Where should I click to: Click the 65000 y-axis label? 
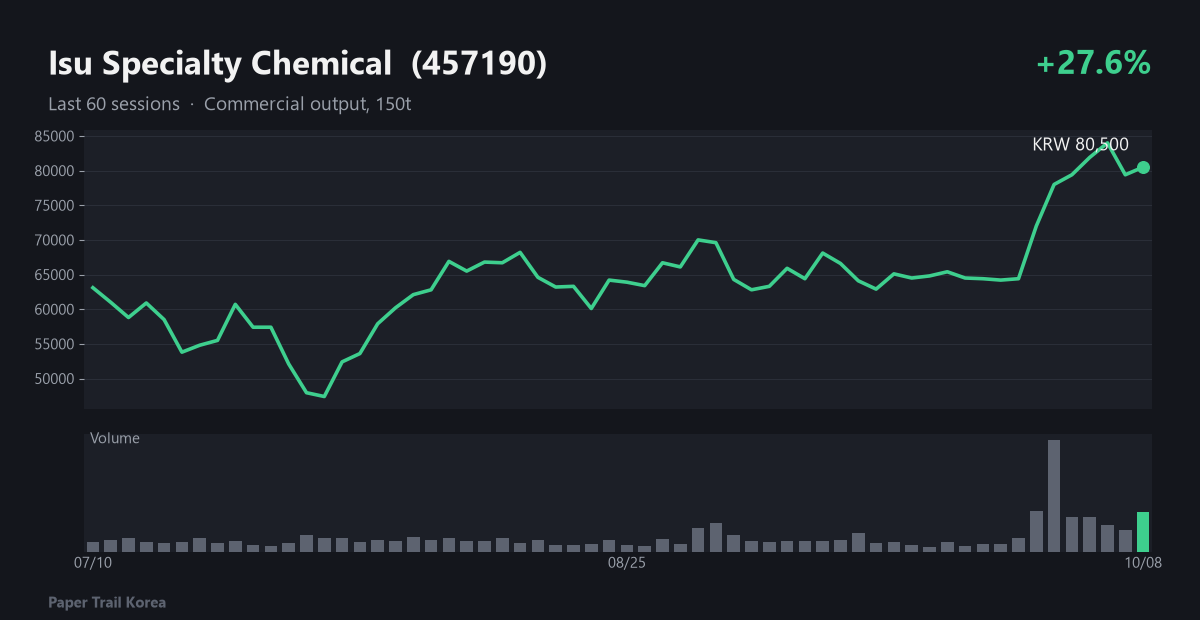[x=55, y=275]
